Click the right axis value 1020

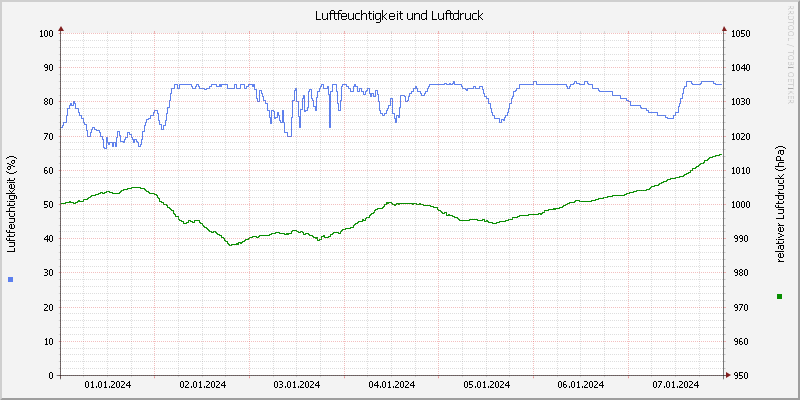(740, 136)
